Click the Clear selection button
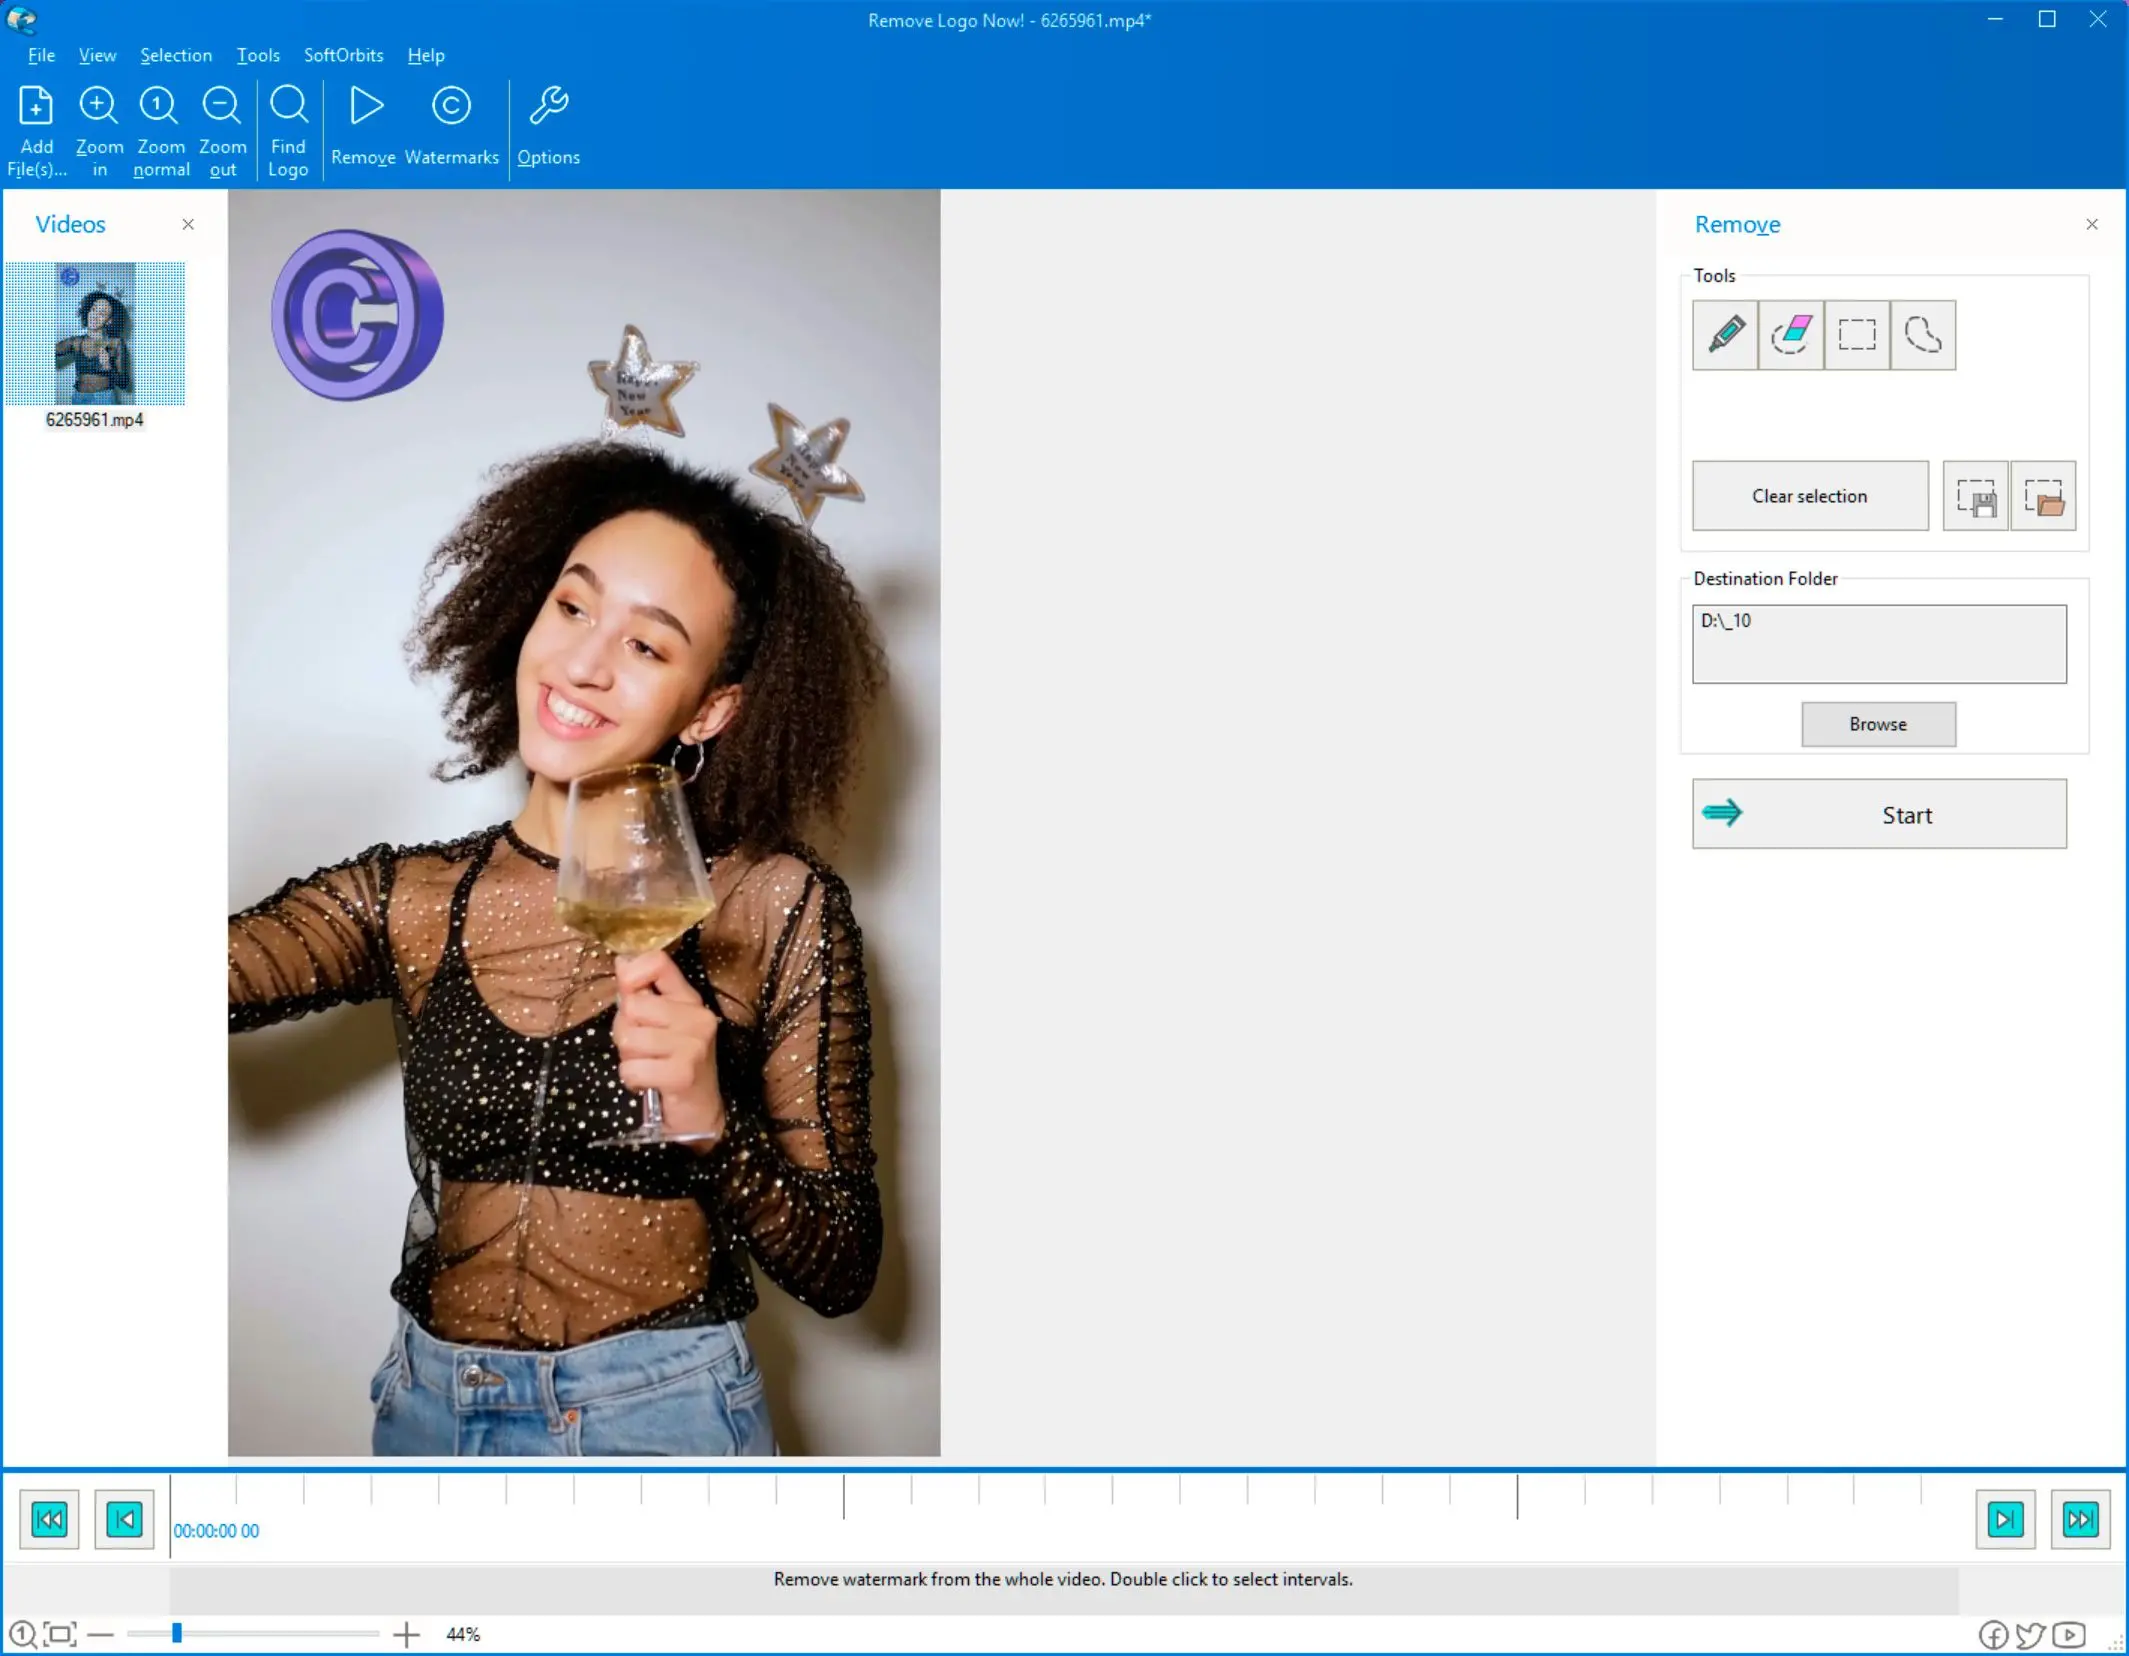The width and height of the screenshot is (2129, 1656). (x=1809, y=496)
